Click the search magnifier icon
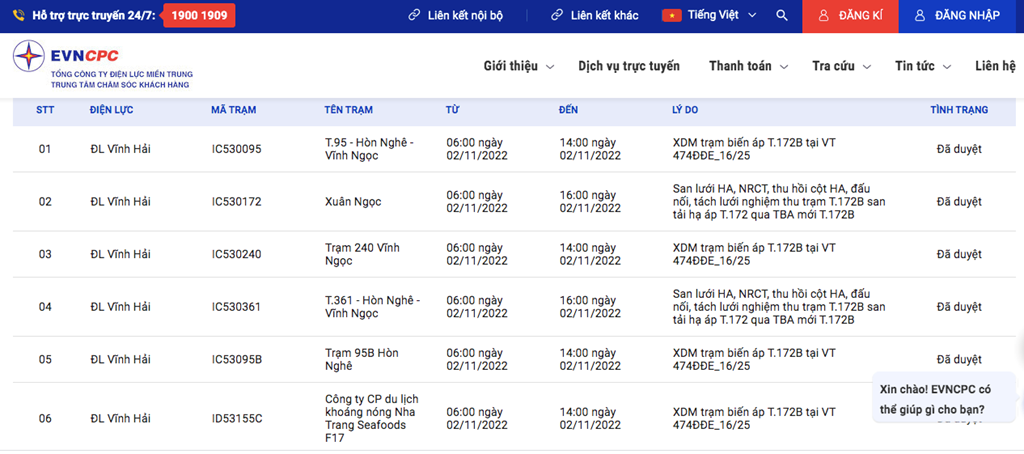The width and height of the screenshot is (1024, 454). point(782,16)
